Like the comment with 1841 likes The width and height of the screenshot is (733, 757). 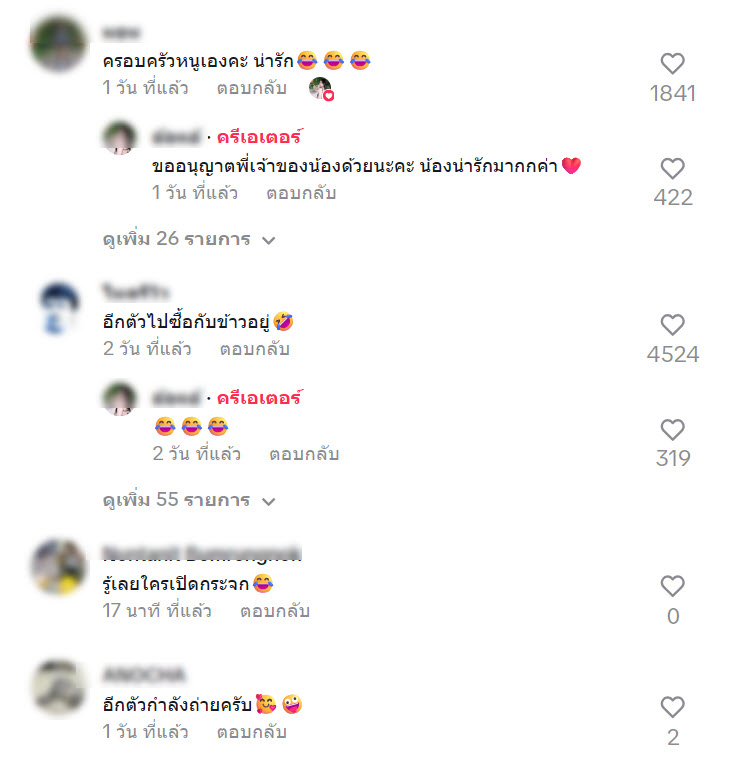672,63
